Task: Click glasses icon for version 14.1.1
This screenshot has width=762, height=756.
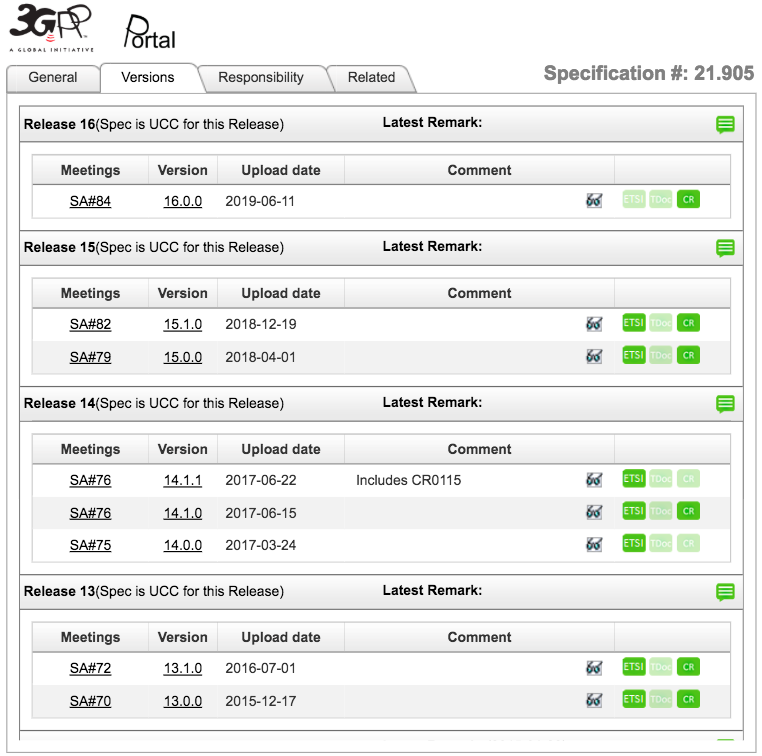Action: [594, 480]
